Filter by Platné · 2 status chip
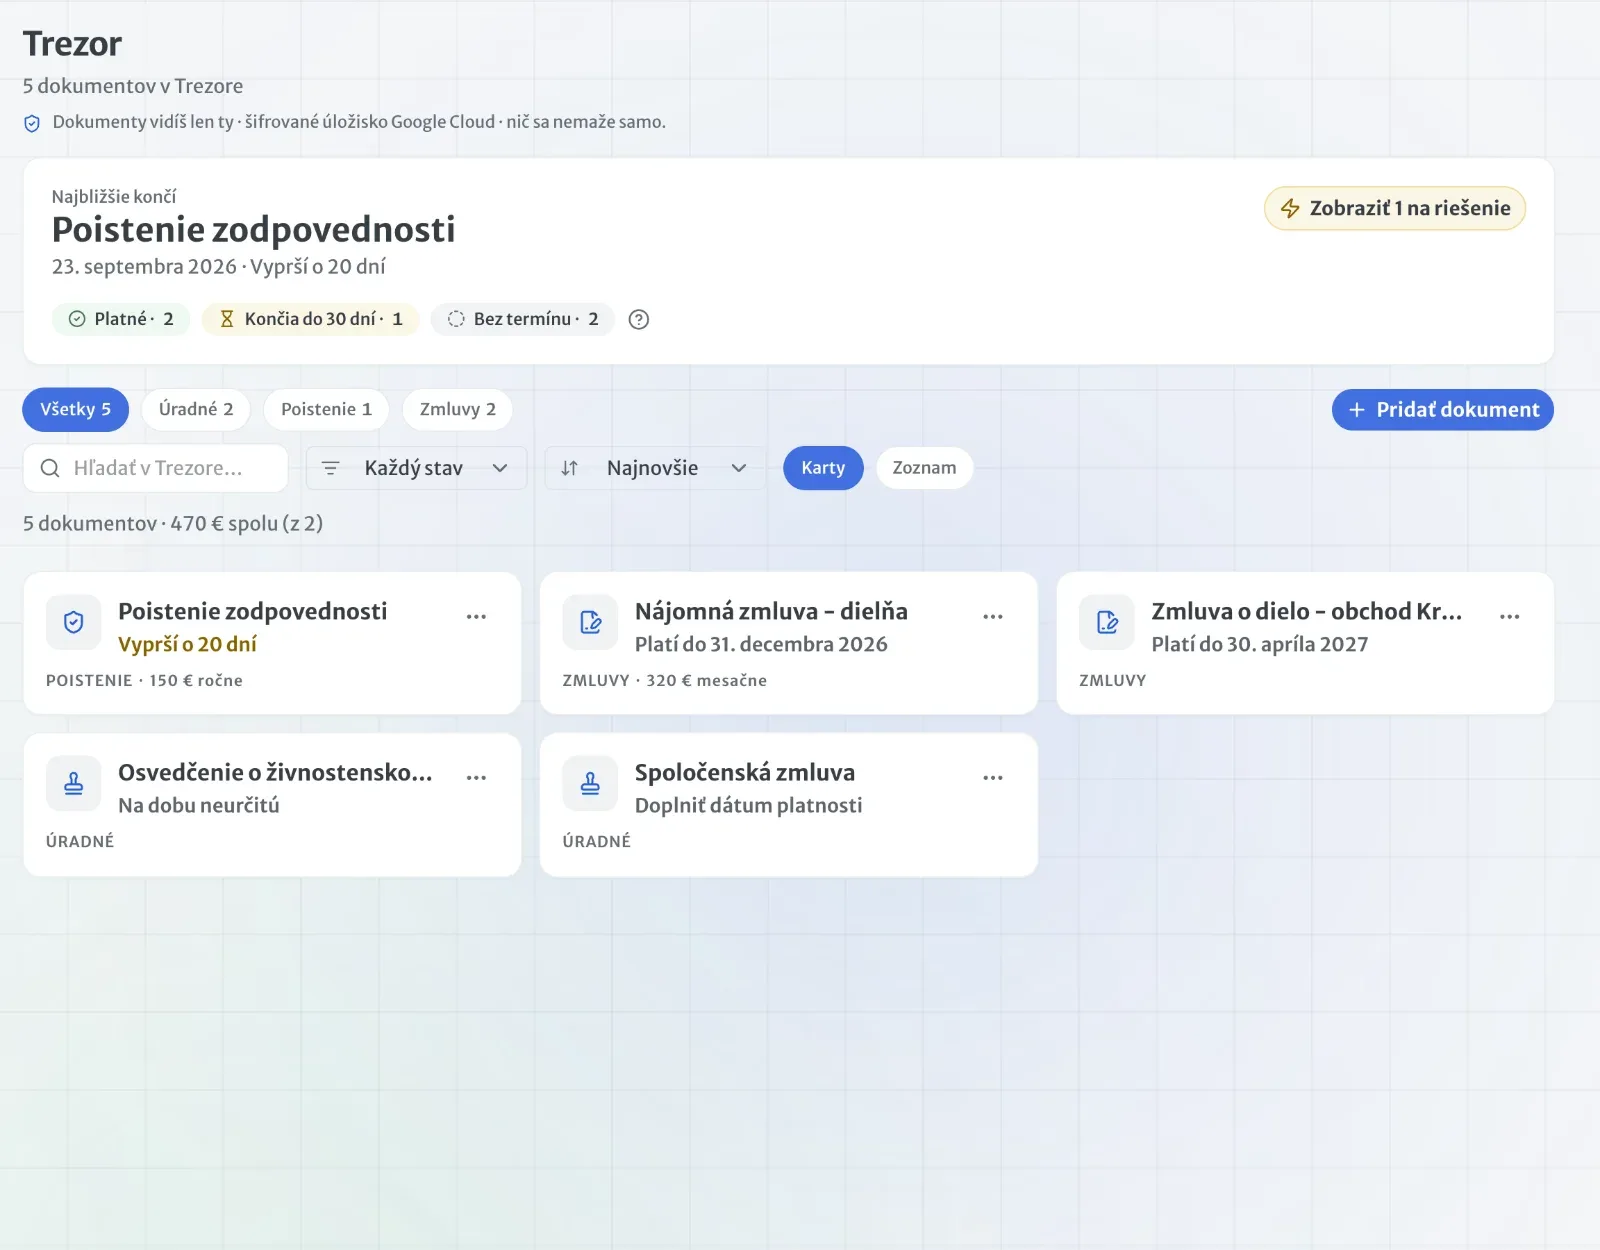 tap(121, 319)
